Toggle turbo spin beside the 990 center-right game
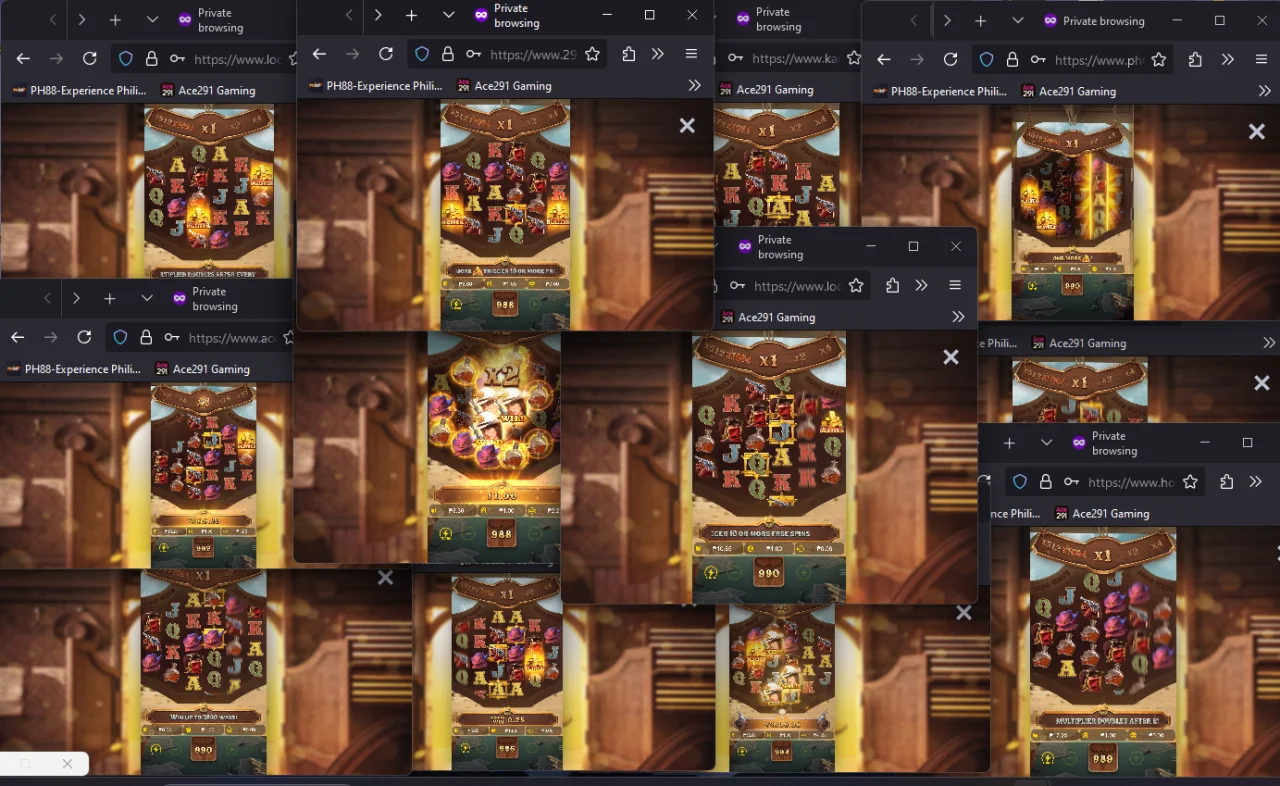1280x786 pixels. coord(710,574)
